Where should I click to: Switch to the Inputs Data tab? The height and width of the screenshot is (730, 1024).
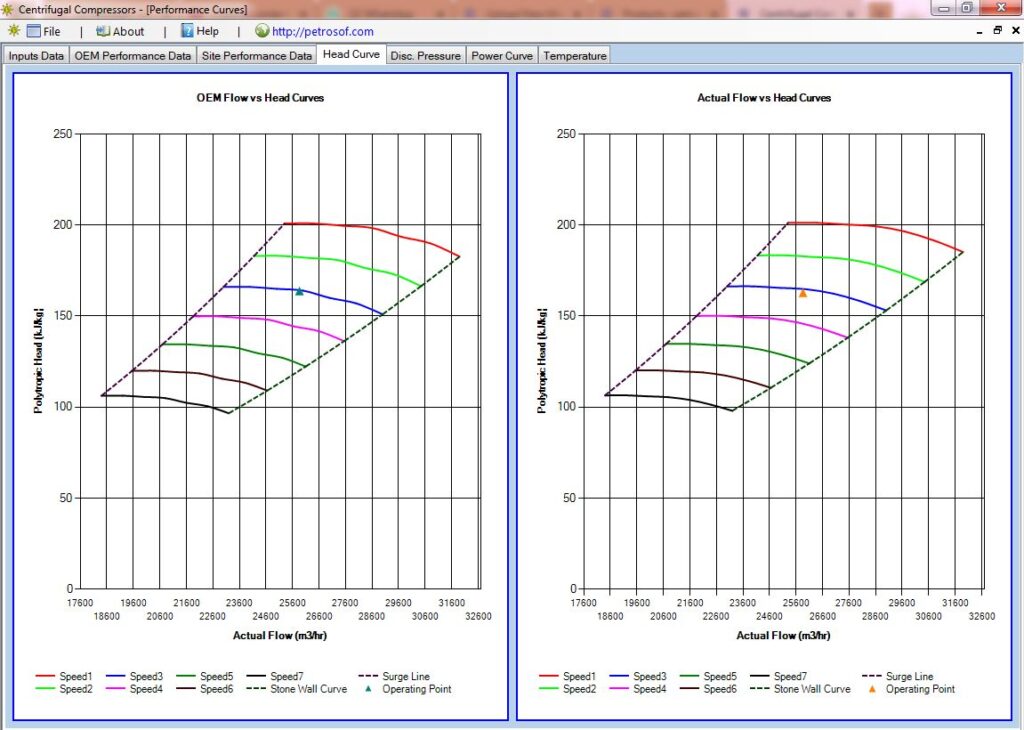(35, 56)
